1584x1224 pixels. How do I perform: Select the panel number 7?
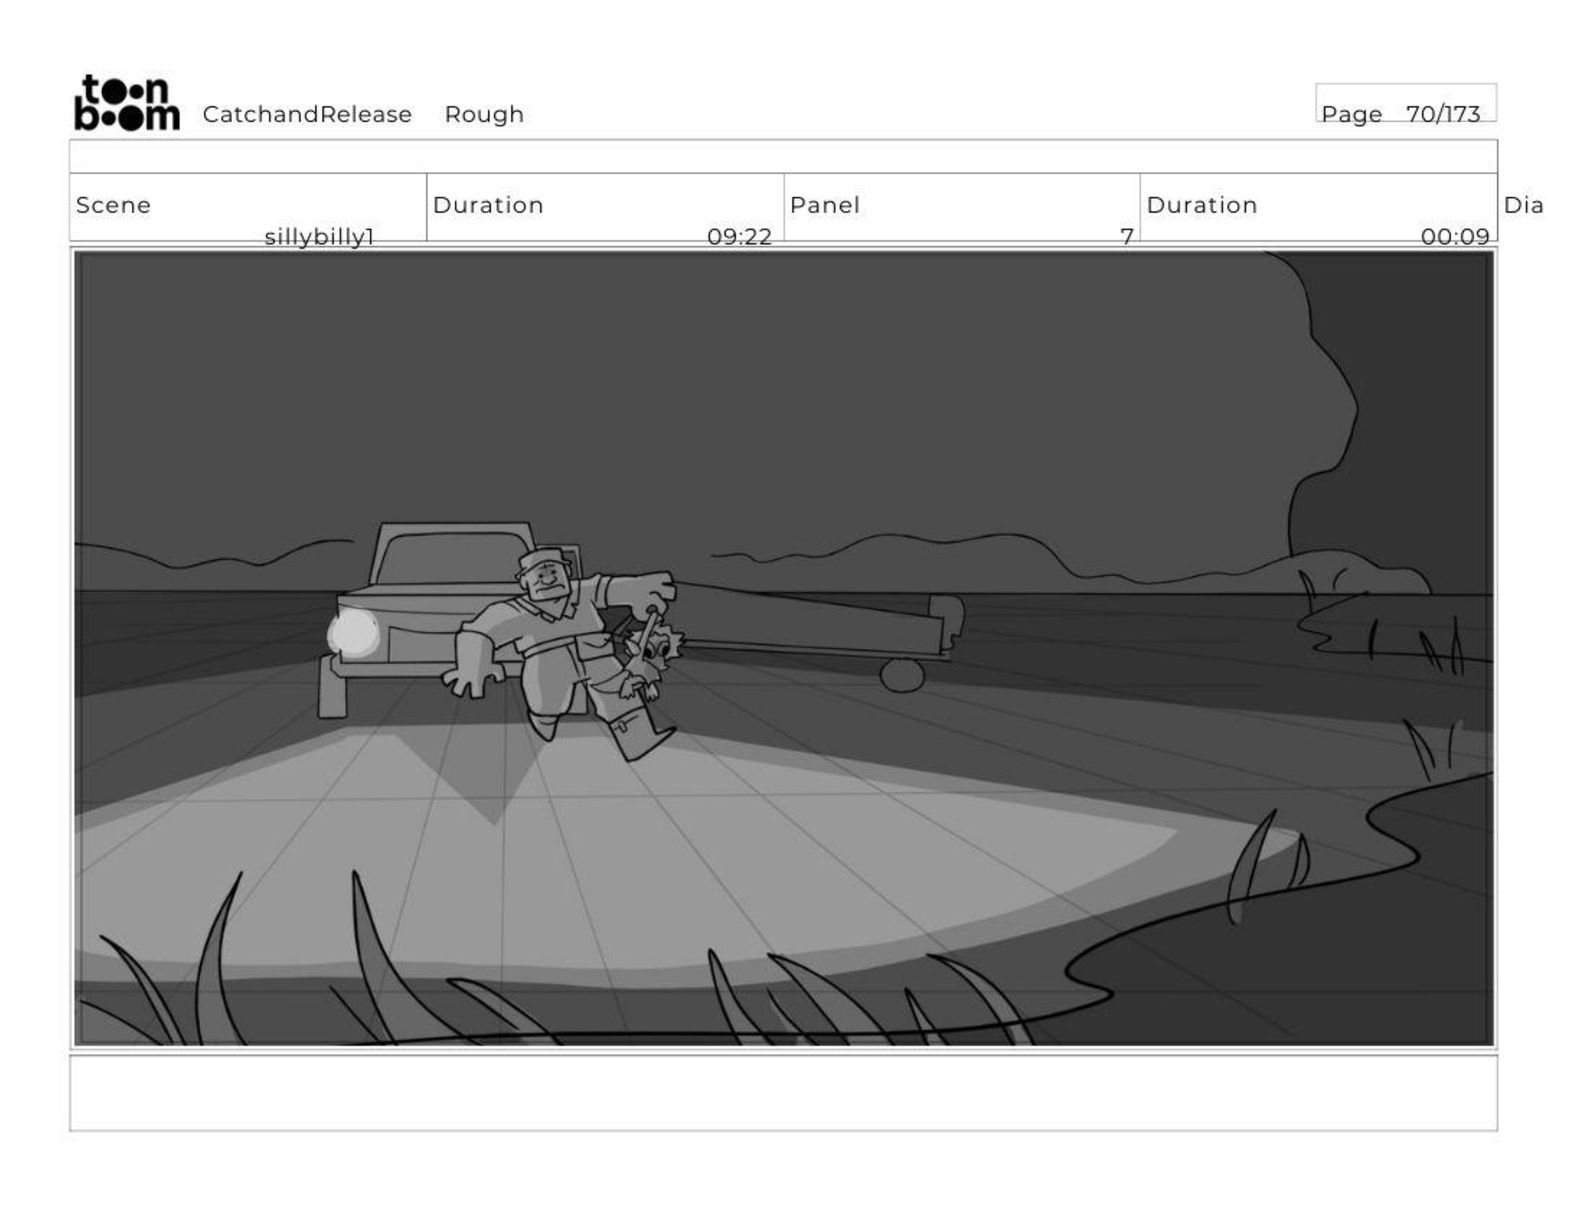tap(1126, 237)
